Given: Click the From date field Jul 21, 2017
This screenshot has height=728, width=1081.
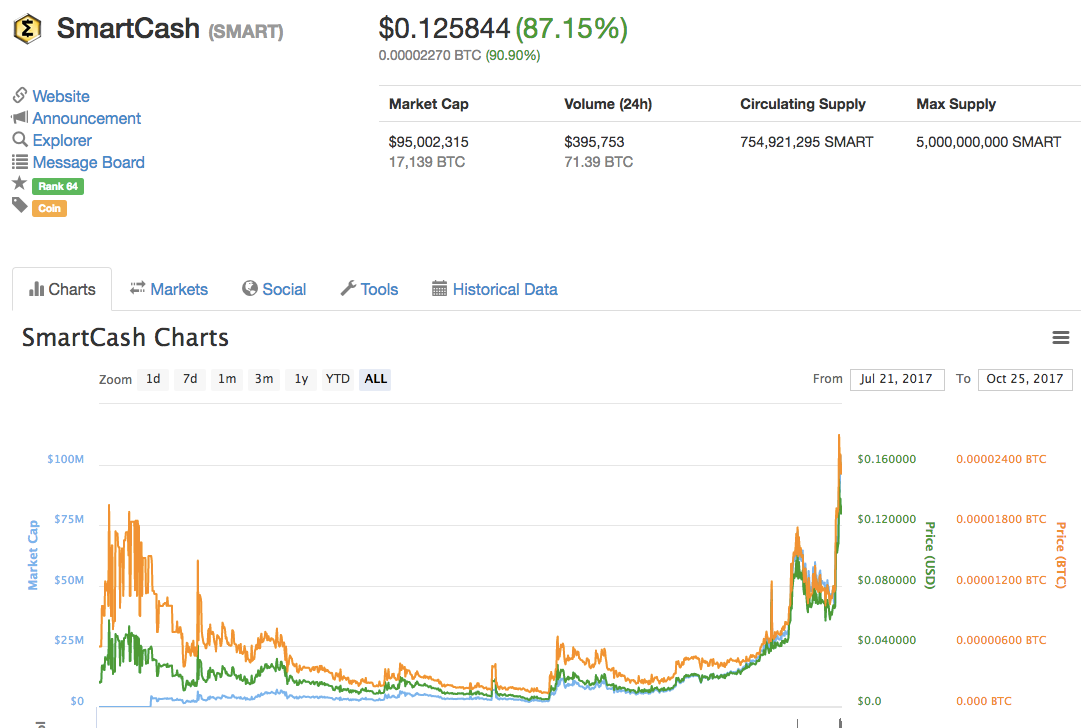Looking at the screenshot, I should click(x=897, y=379).
